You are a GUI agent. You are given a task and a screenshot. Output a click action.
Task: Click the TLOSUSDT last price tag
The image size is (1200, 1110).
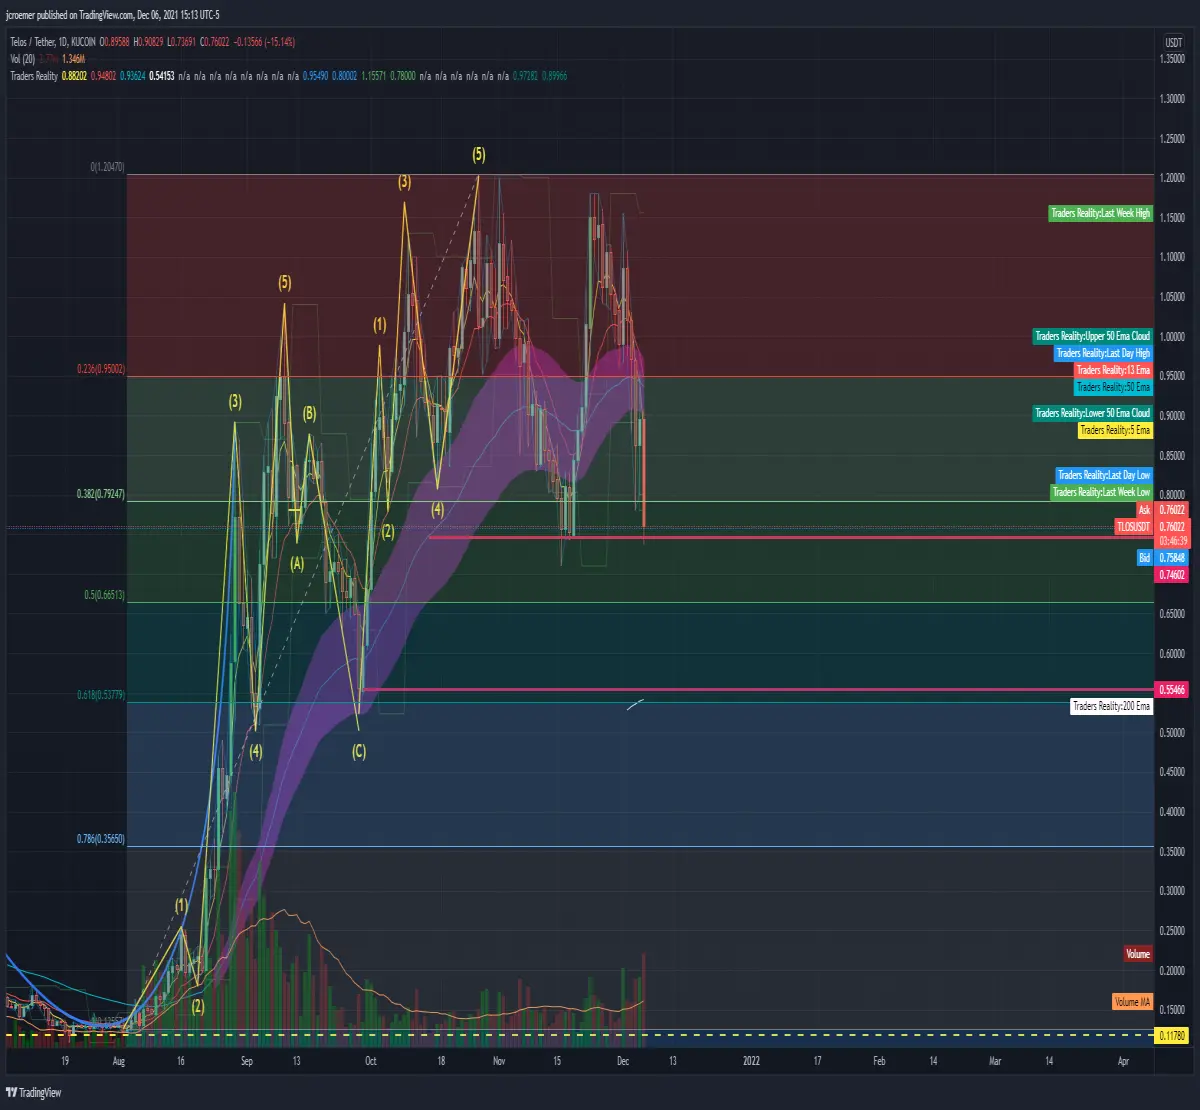(x=1134, y=527)
